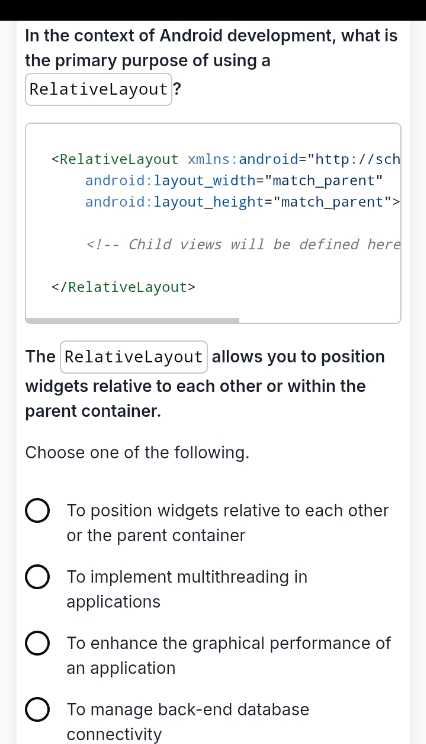Viewport: 426px width, 744px height.
Task: Click the android:layout_height line in the code
Action: [242, 202]
